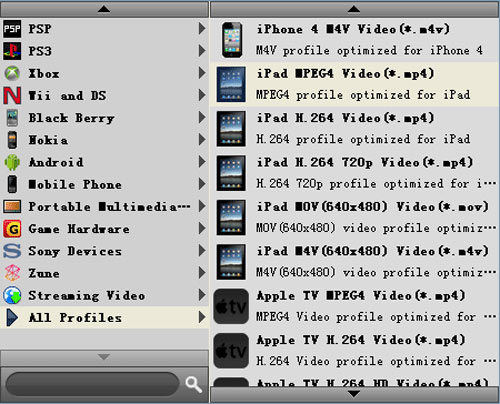Select iPad M4V(640x480) Video(*.m4v) title
This screenshot has height=404, width=500.
pyautogui.click(x=372, y=251)
